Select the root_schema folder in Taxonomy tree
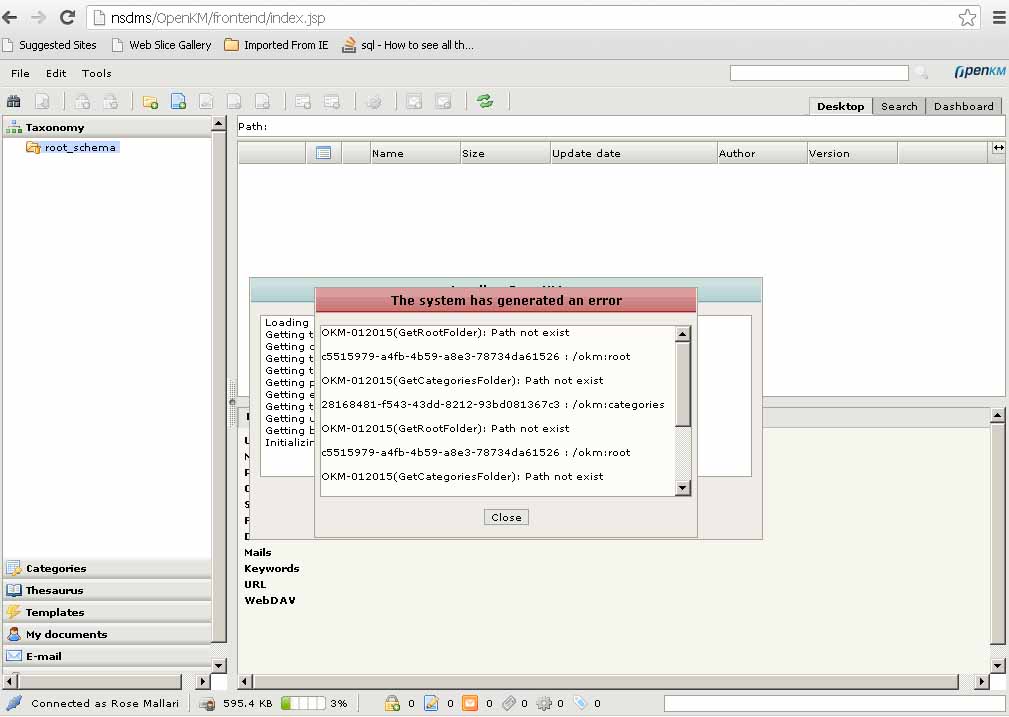Image resolution: width=1009 pixels, height=717 pixels. [x=80, y=147]
